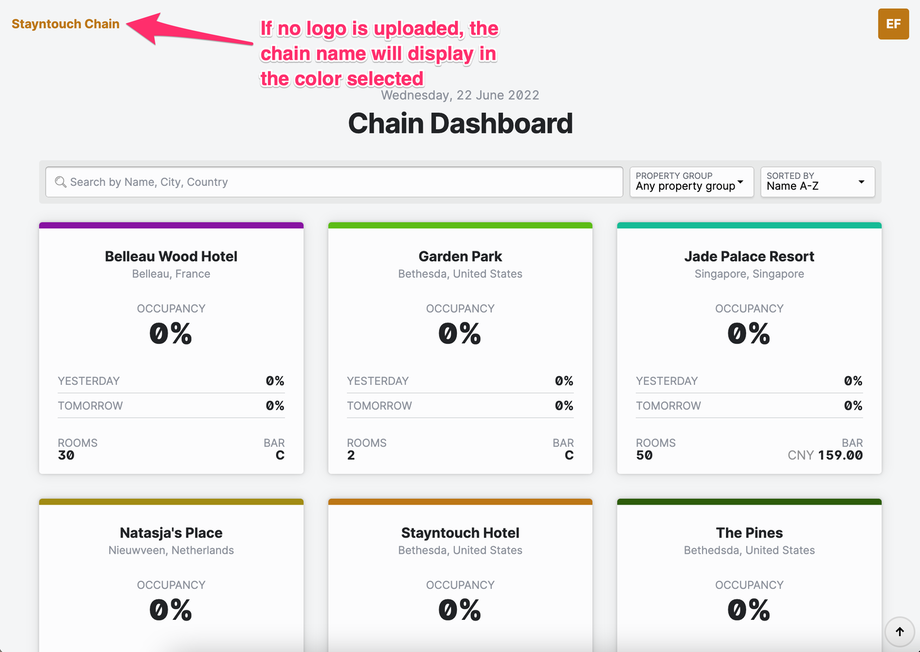Click the Search by Name, City, Country field
The height and width of the screenshot is (652, 920).
[340, 182]
